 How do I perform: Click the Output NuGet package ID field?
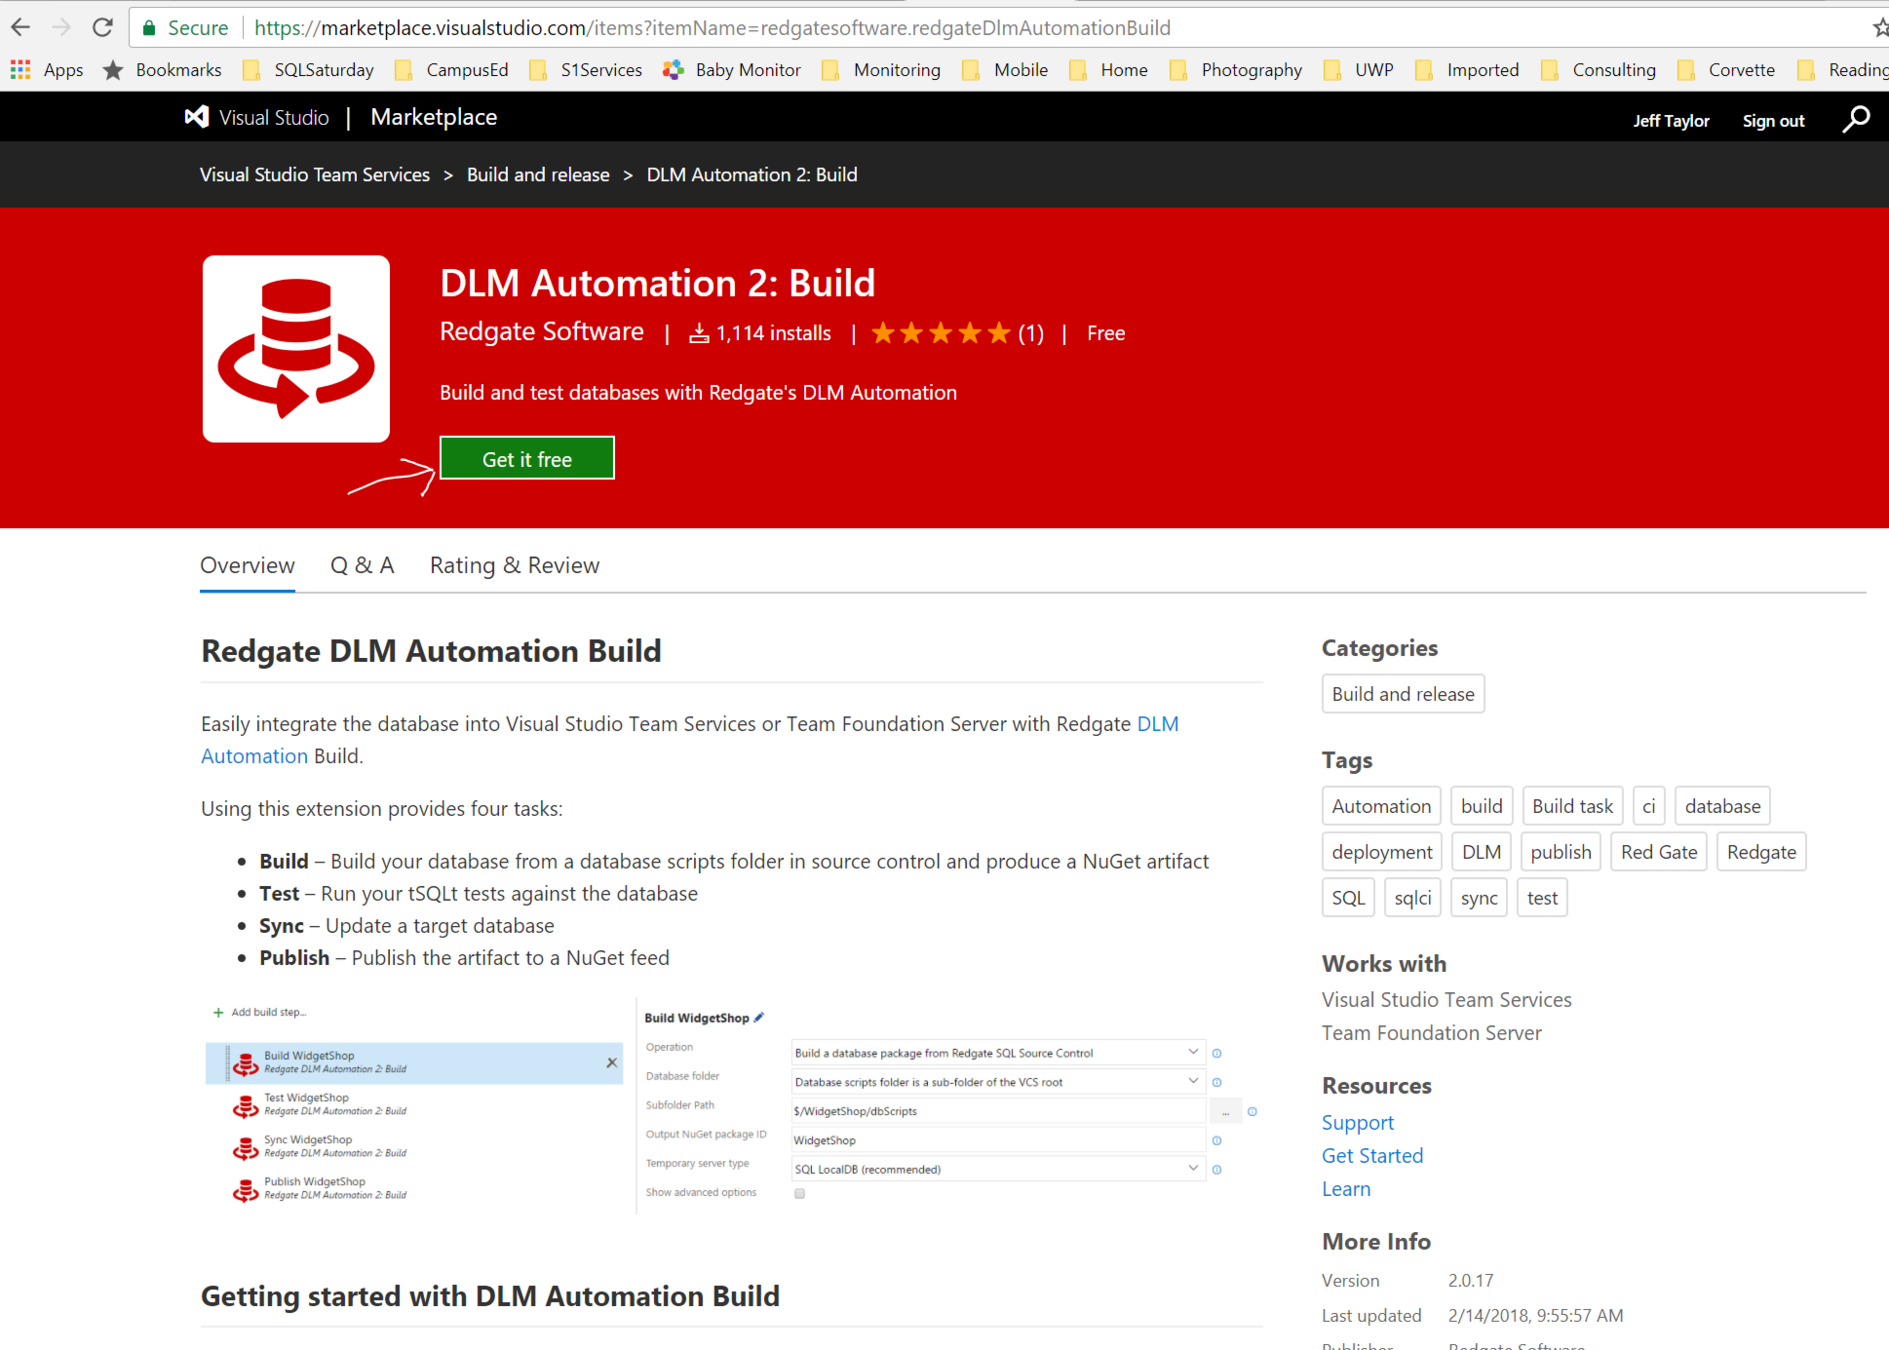coord(998,1140)
